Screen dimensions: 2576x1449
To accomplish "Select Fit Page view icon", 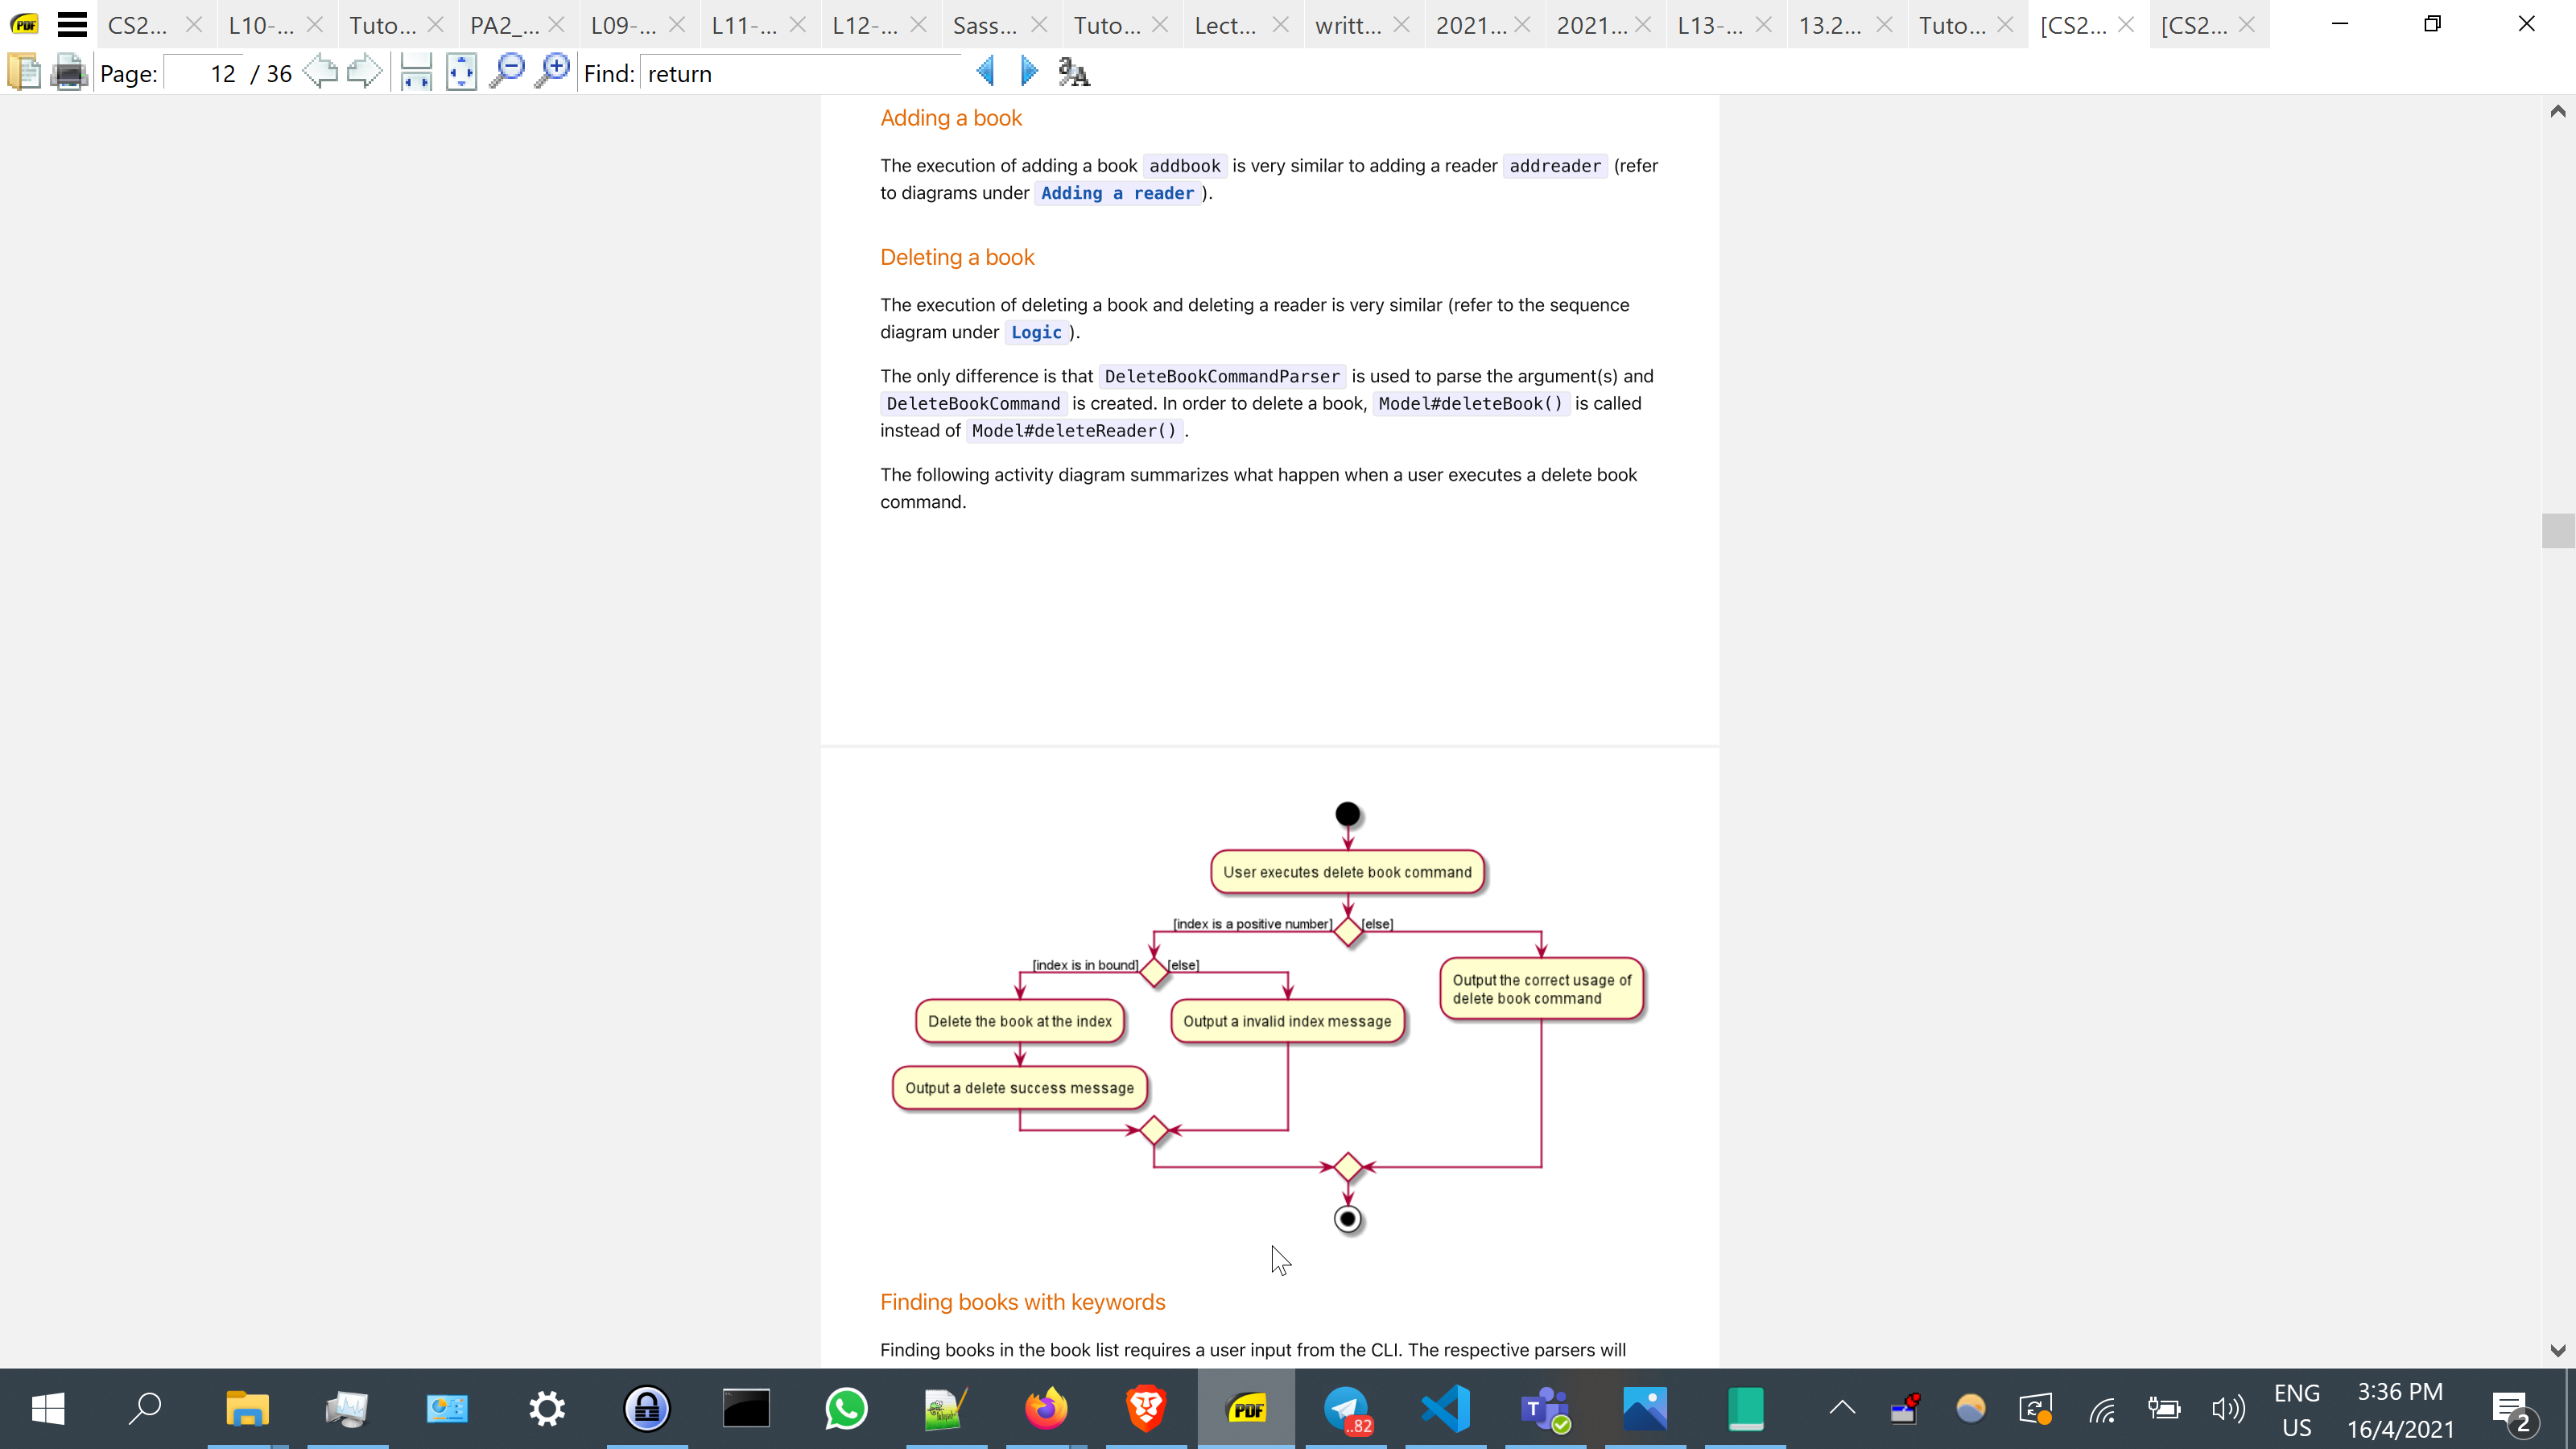I will point(461,72).
